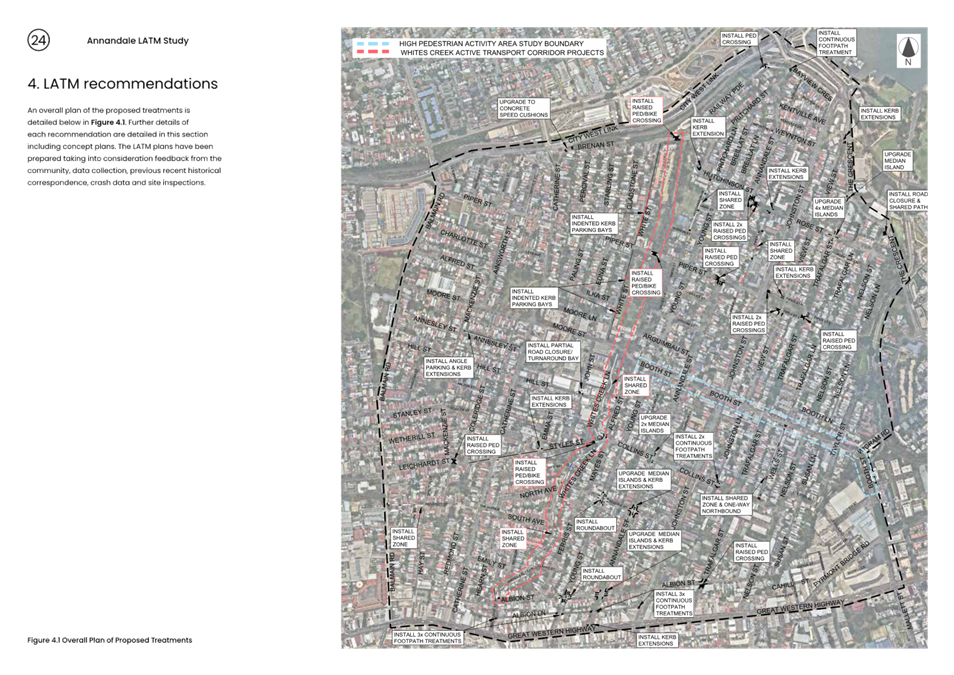Click the 'Wetherill St' street label
The width and height of the screenshot is (954, 675).
pyautogui.click(x=412, y=438)
